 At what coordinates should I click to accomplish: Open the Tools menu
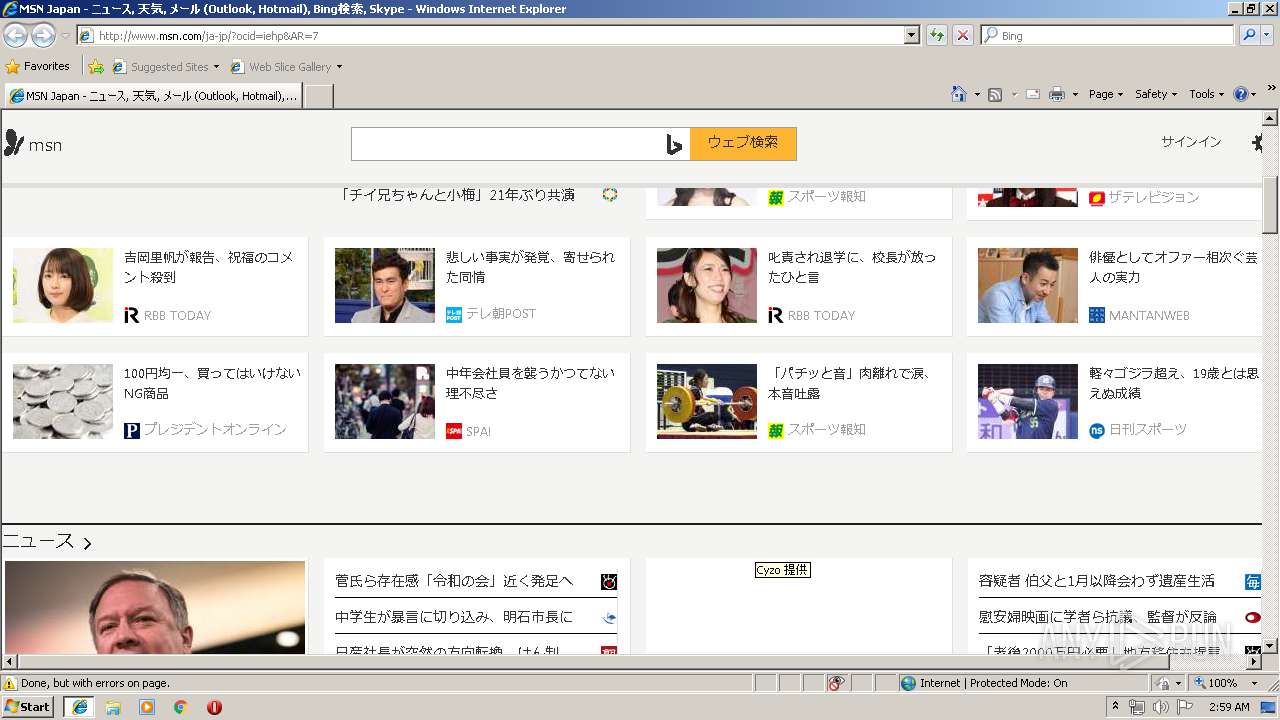click(1207, 94)
